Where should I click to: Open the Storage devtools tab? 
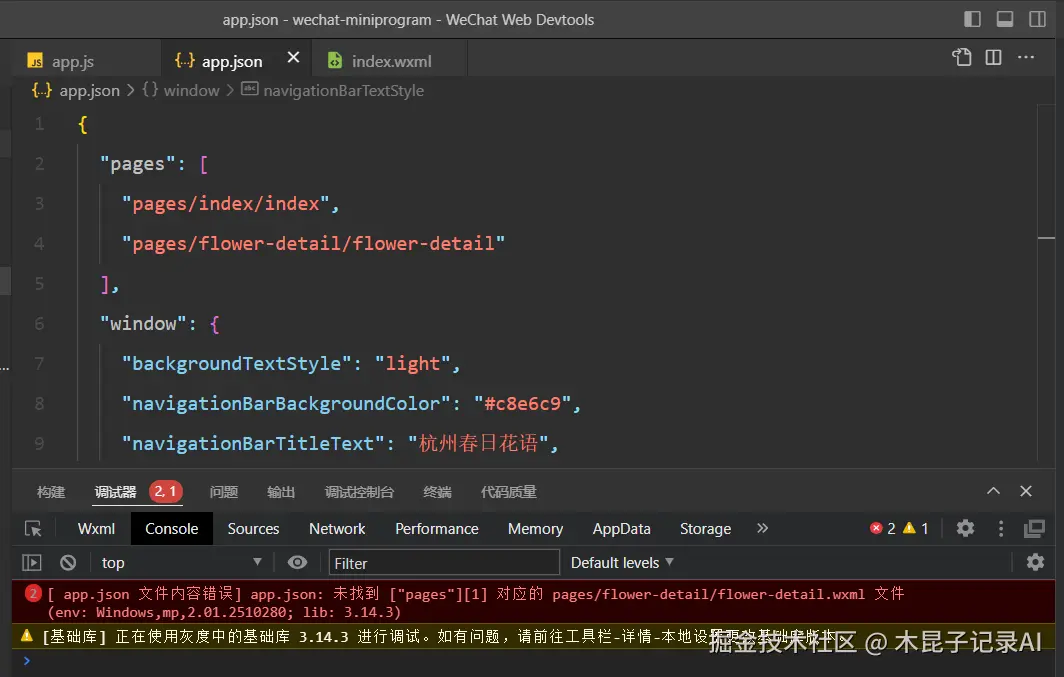[706, 528]
